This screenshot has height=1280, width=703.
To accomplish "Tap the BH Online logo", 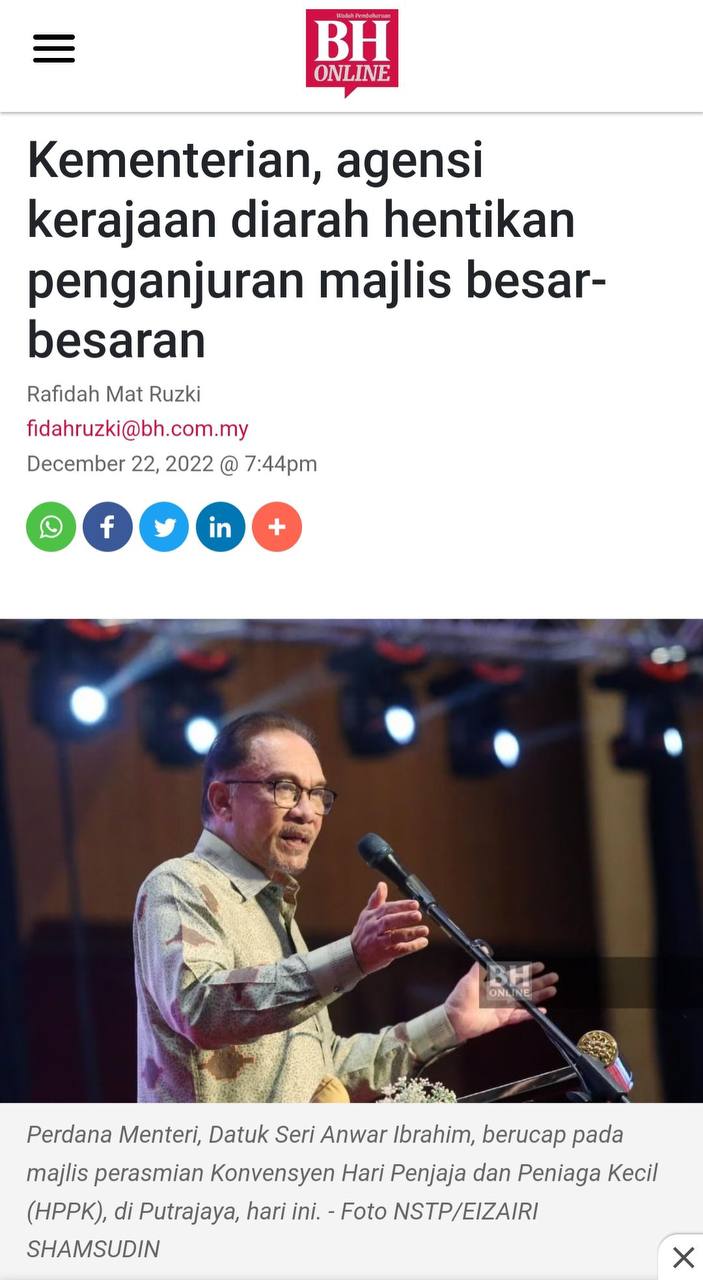I will (x=352, y=52).
